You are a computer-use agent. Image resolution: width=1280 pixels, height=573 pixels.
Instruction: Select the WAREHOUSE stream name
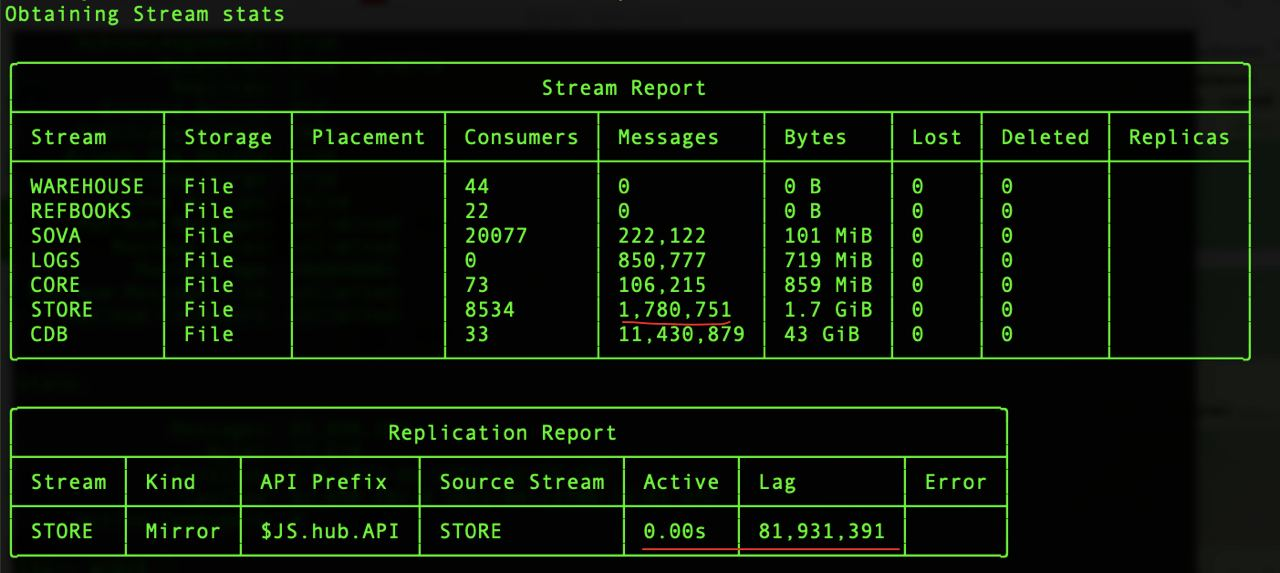[x=87, y=186]
